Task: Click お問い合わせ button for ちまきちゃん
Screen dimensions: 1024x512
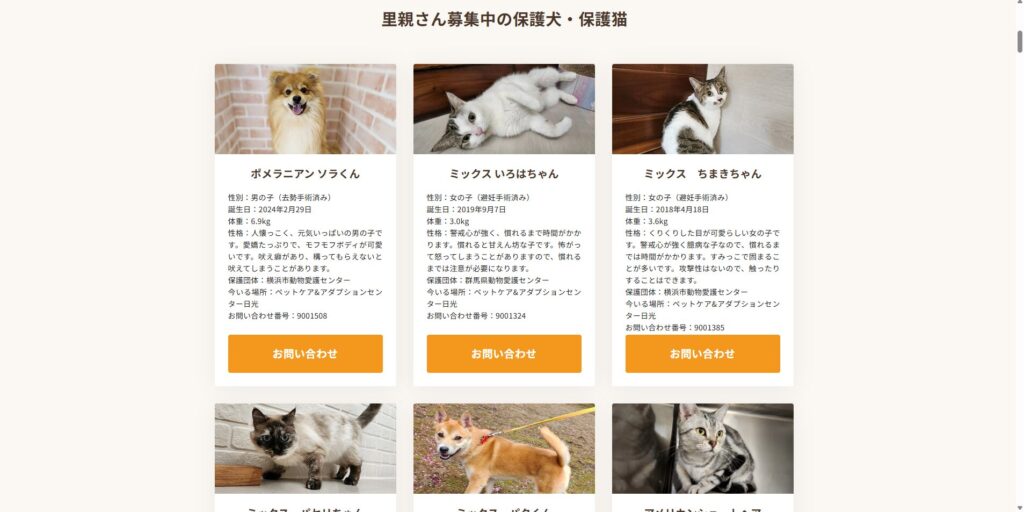Action: pyautogui.click(x=703, y=354)
